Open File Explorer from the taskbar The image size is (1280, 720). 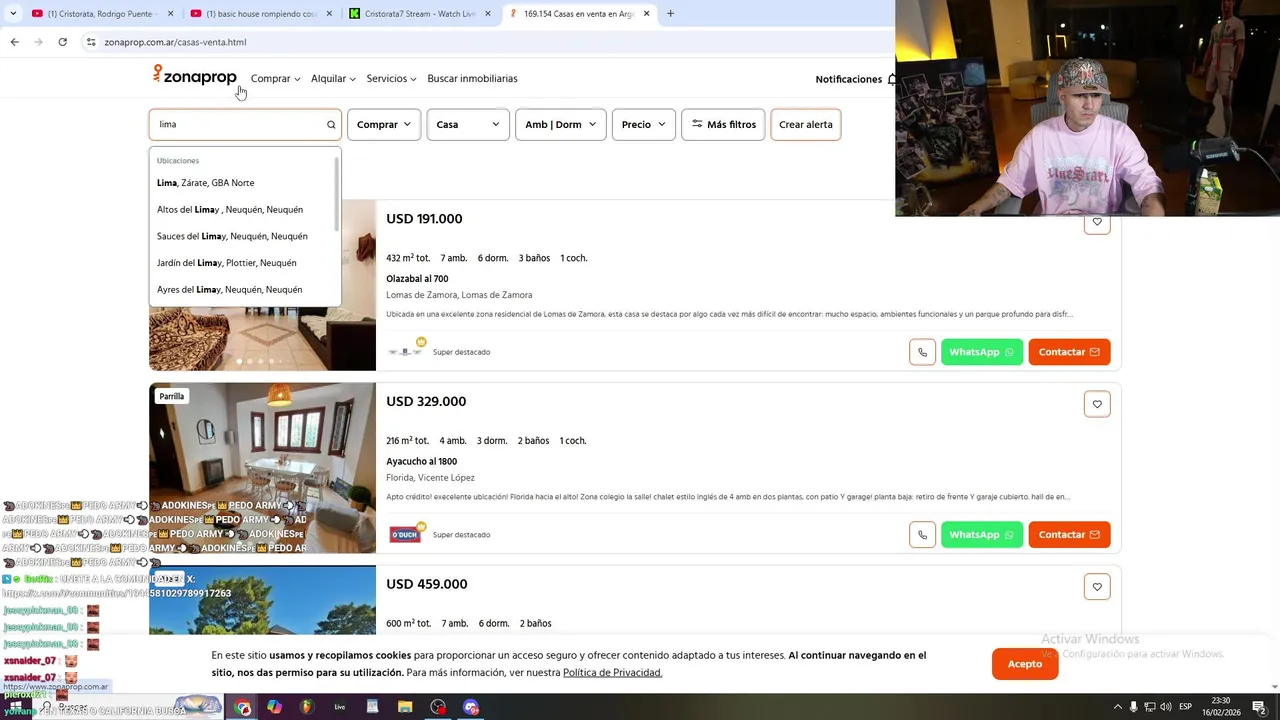pos(405,707)
